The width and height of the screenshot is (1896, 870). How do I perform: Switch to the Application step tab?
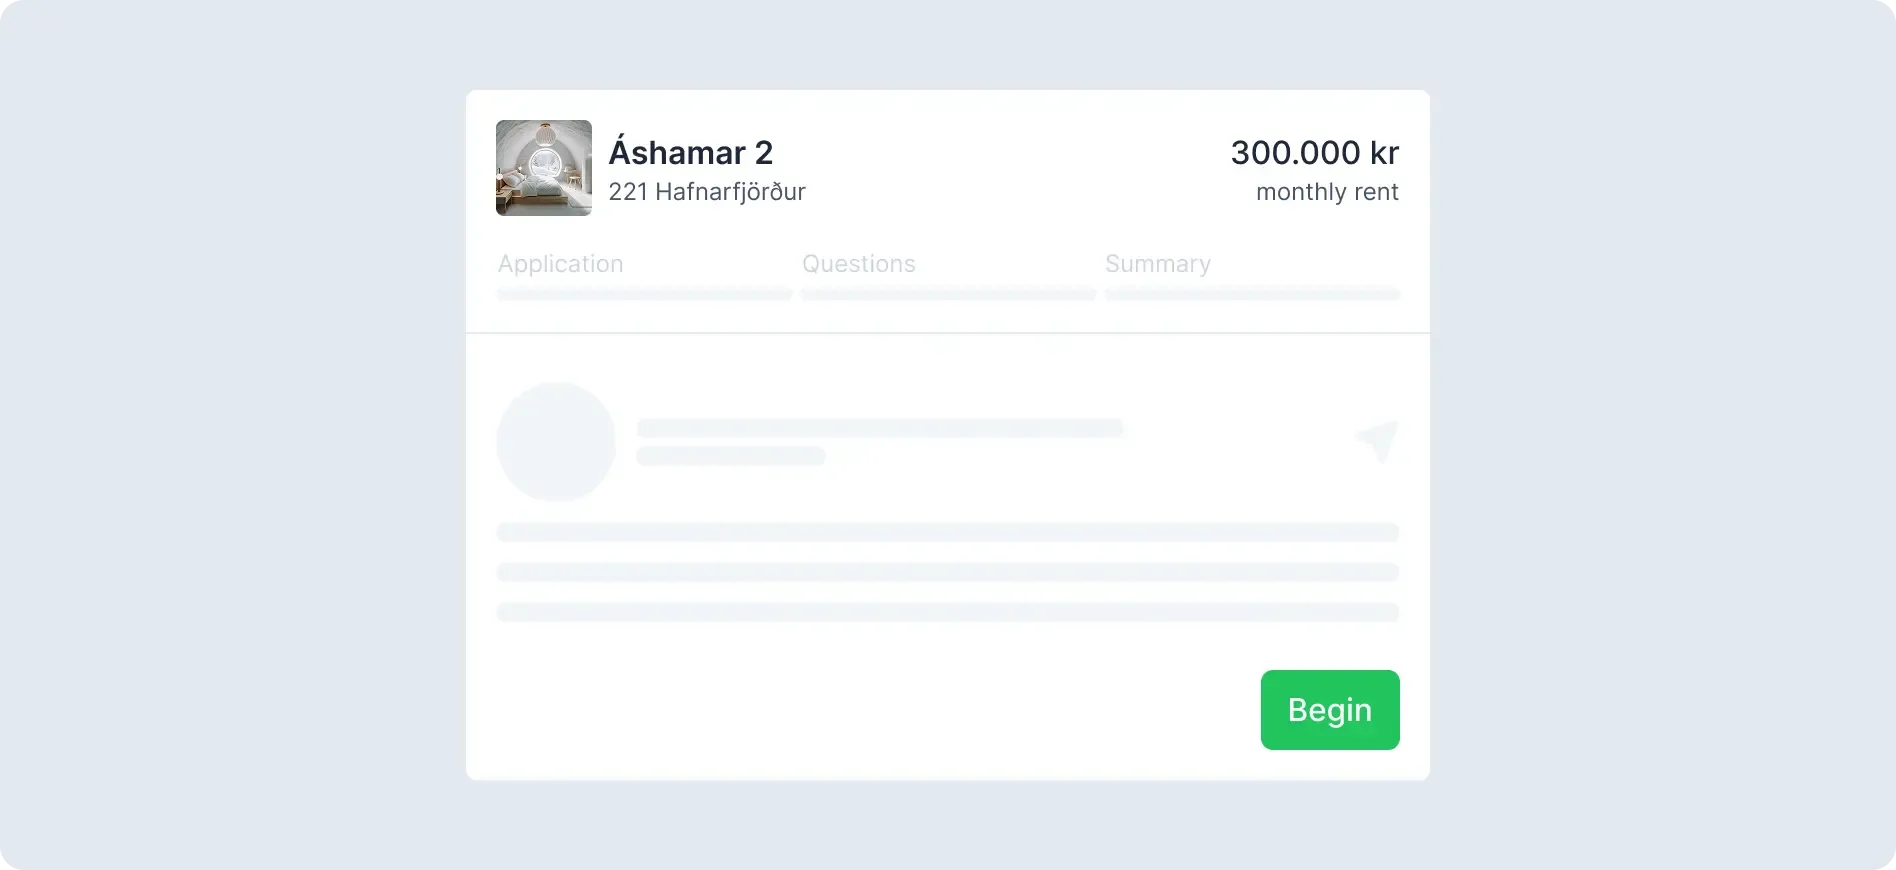[560, 264]
